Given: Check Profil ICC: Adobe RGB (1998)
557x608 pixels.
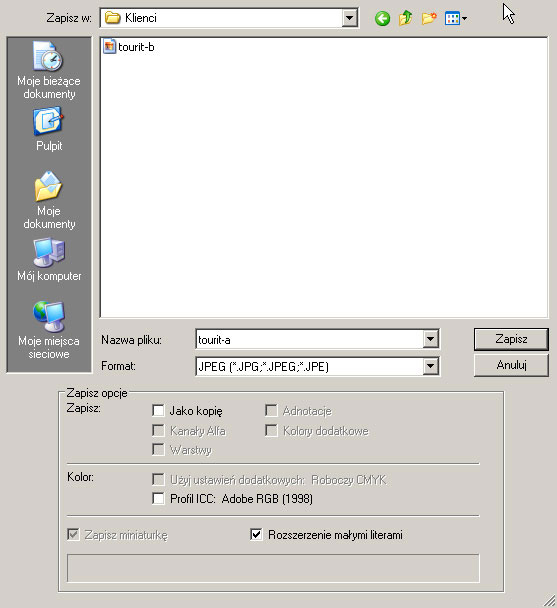Looking at the screenshot, I should coord(158,498).
